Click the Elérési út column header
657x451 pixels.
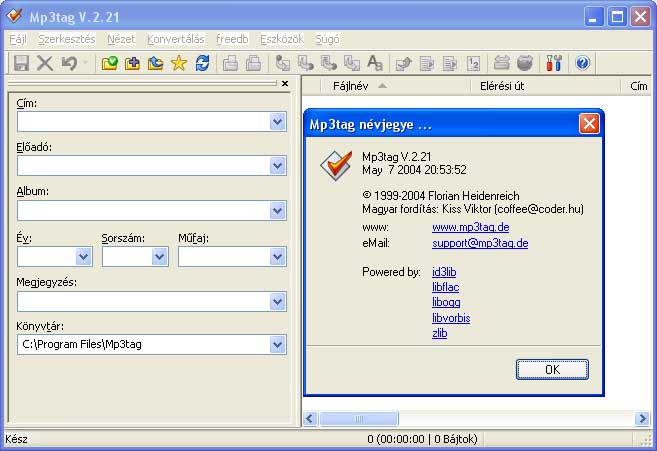tap(545, 86)
